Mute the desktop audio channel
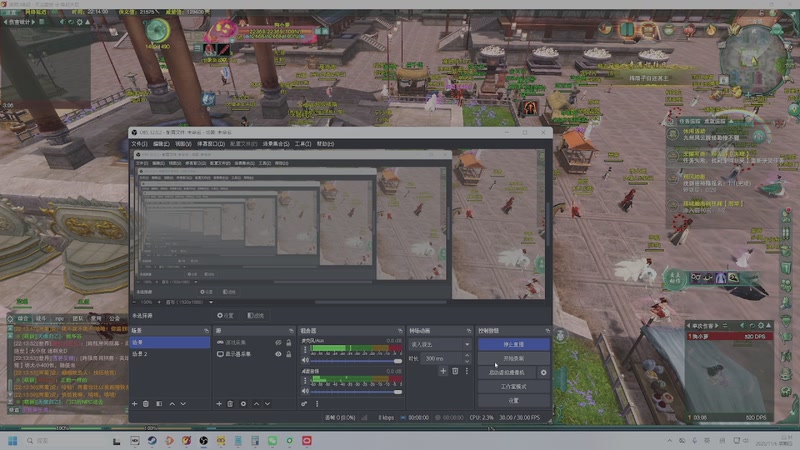The image size is (800, 450). (x=305, y=391)
